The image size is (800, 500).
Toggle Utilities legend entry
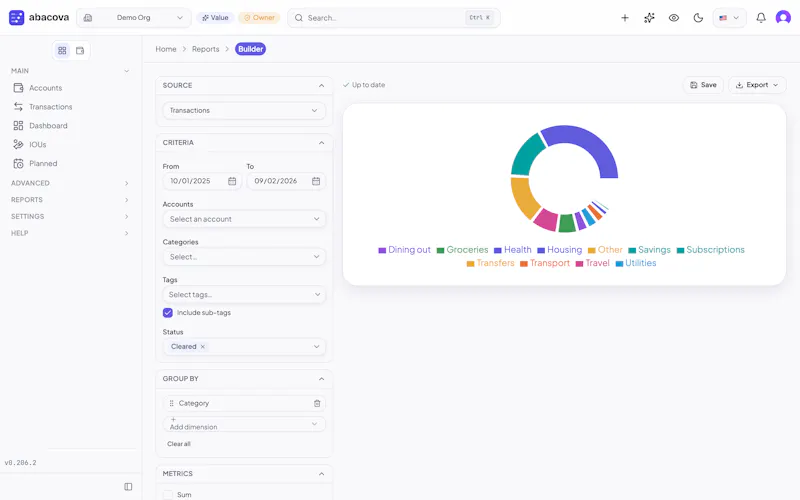636,263
